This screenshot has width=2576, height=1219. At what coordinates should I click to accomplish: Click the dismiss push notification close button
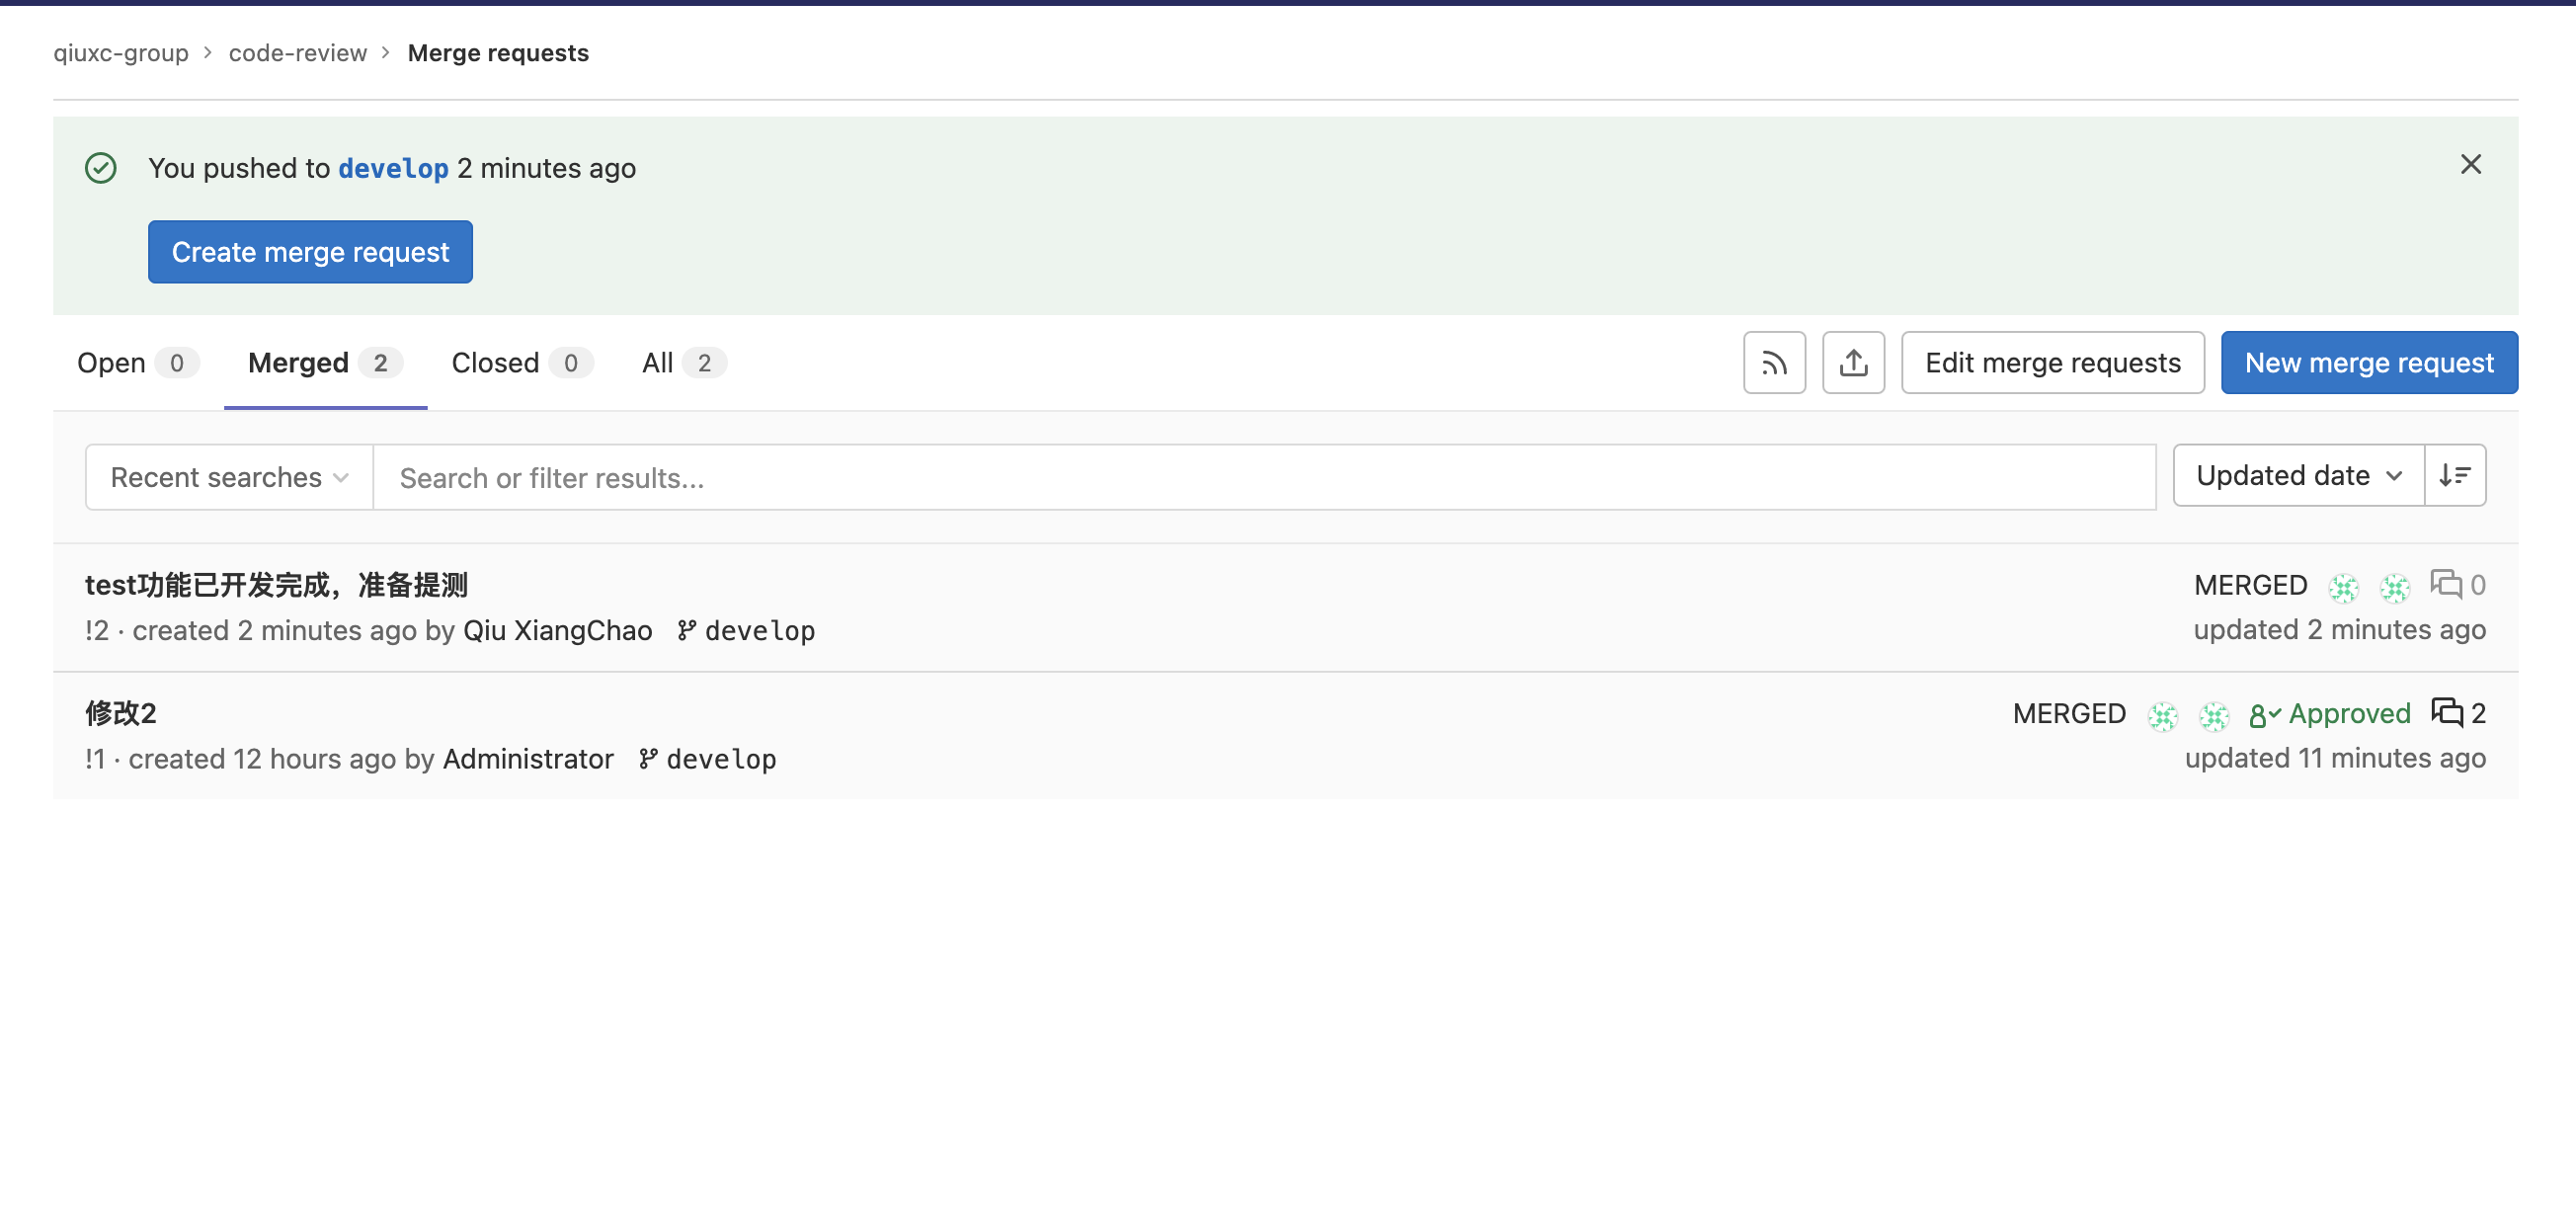(2469, 163)
